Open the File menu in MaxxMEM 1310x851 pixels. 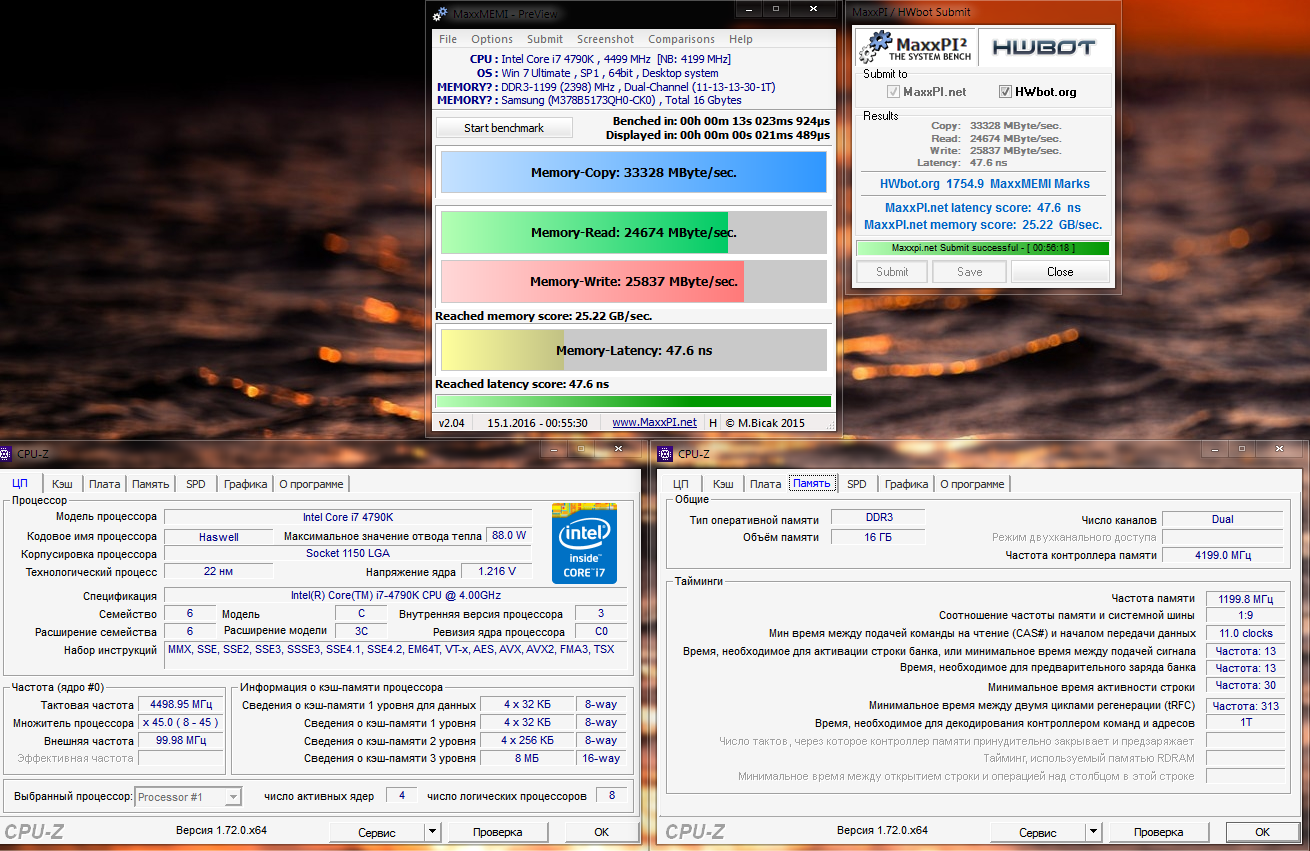tap(448, 39)
